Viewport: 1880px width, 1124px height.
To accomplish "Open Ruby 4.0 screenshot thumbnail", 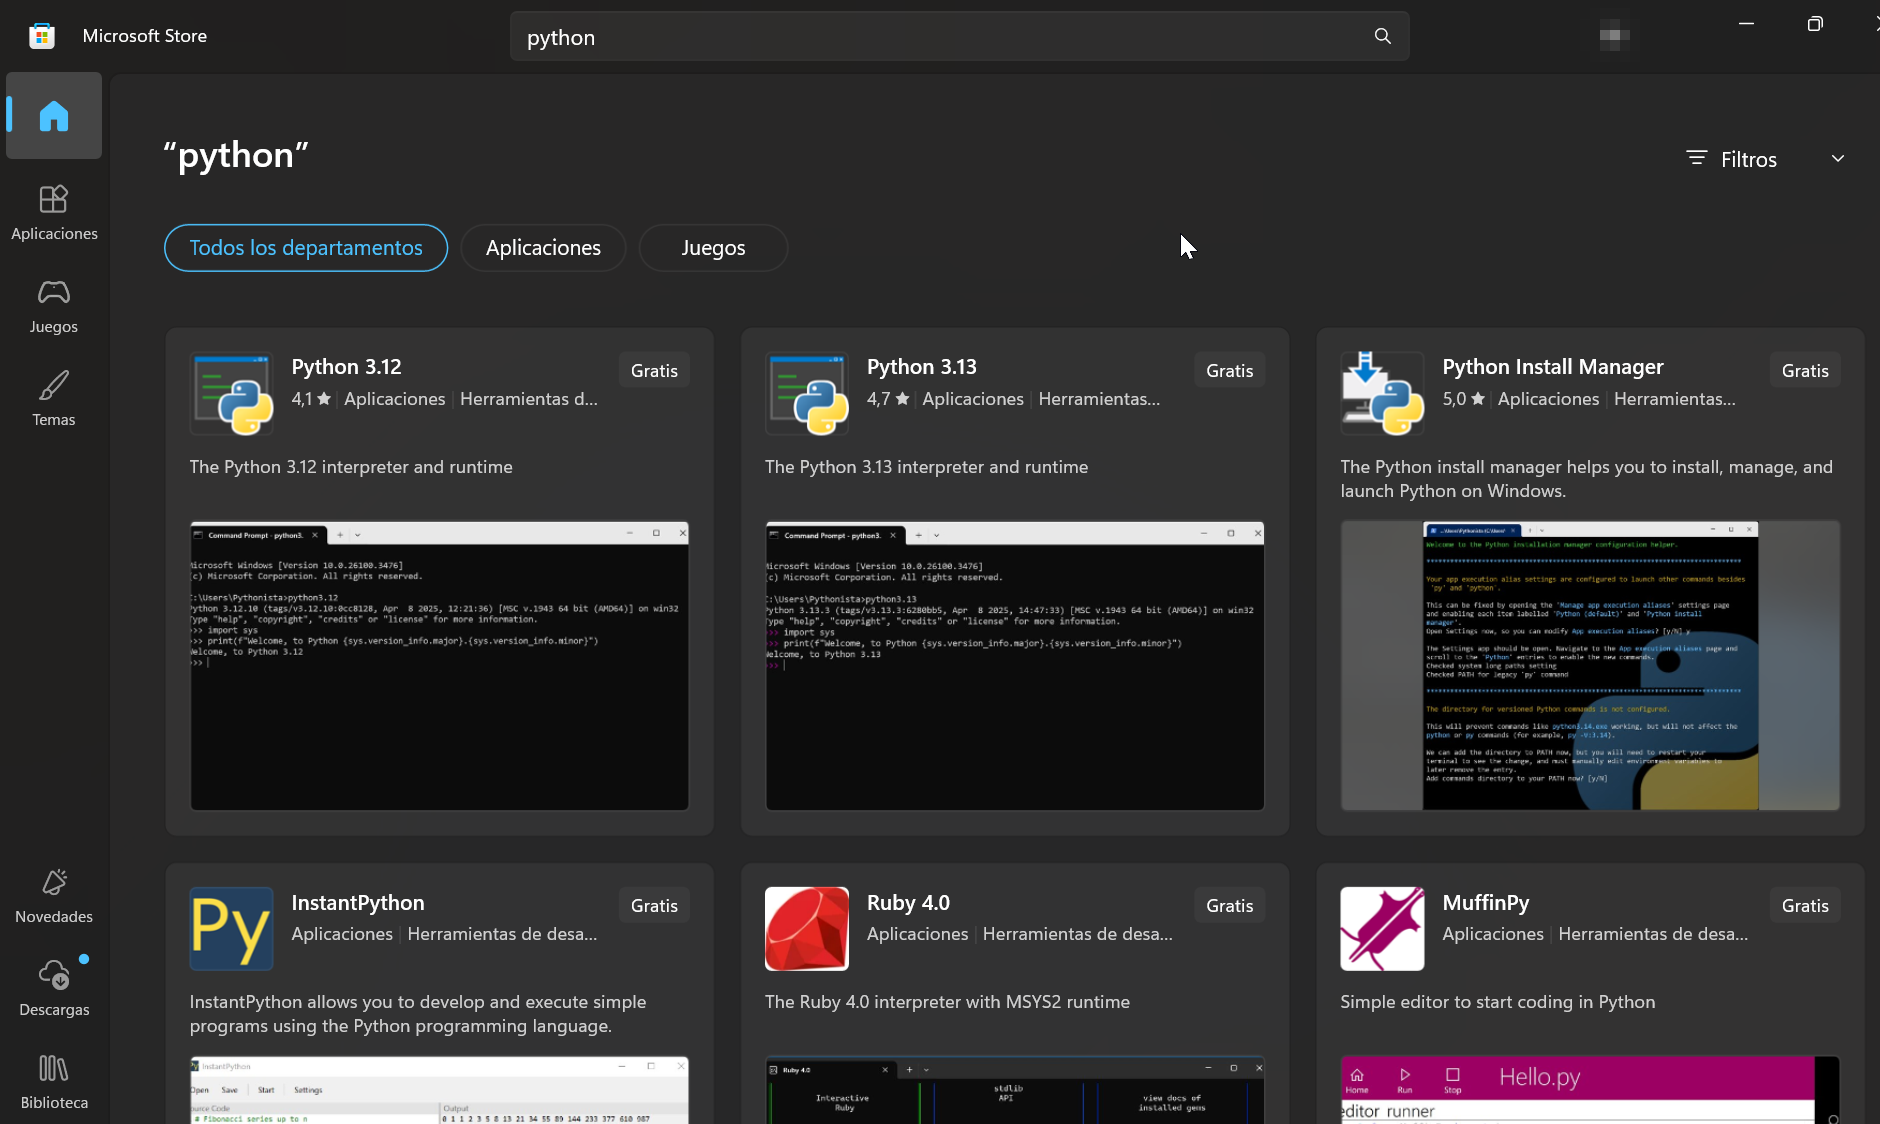I will 1015,1090.
